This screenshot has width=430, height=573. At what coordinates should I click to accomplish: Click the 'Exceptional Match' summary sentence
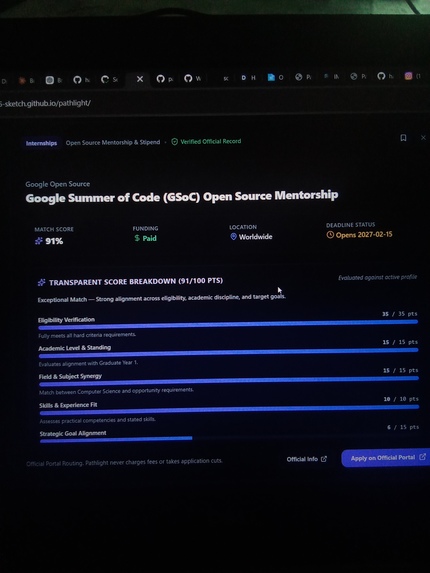click(x=161, y=298)
